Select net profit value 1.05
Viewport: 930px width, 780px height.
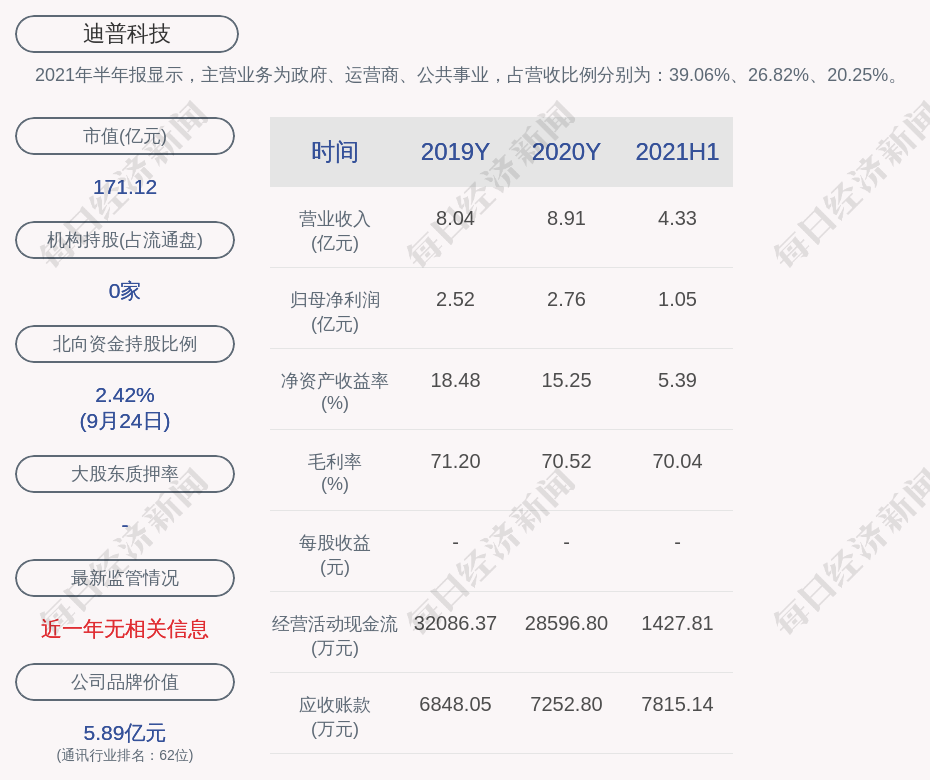(677, 300)
